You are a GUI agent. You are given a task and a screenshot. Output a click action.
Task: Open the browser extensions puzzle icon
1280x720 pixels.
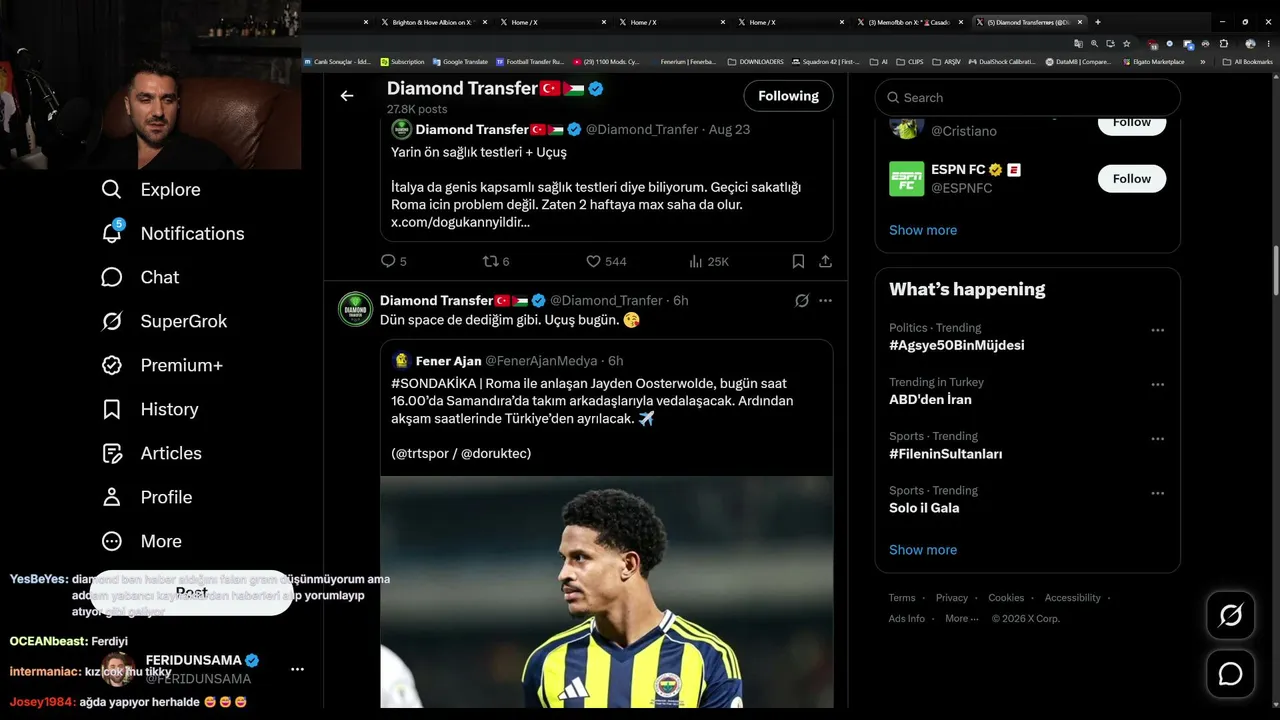pos(1223,44)
